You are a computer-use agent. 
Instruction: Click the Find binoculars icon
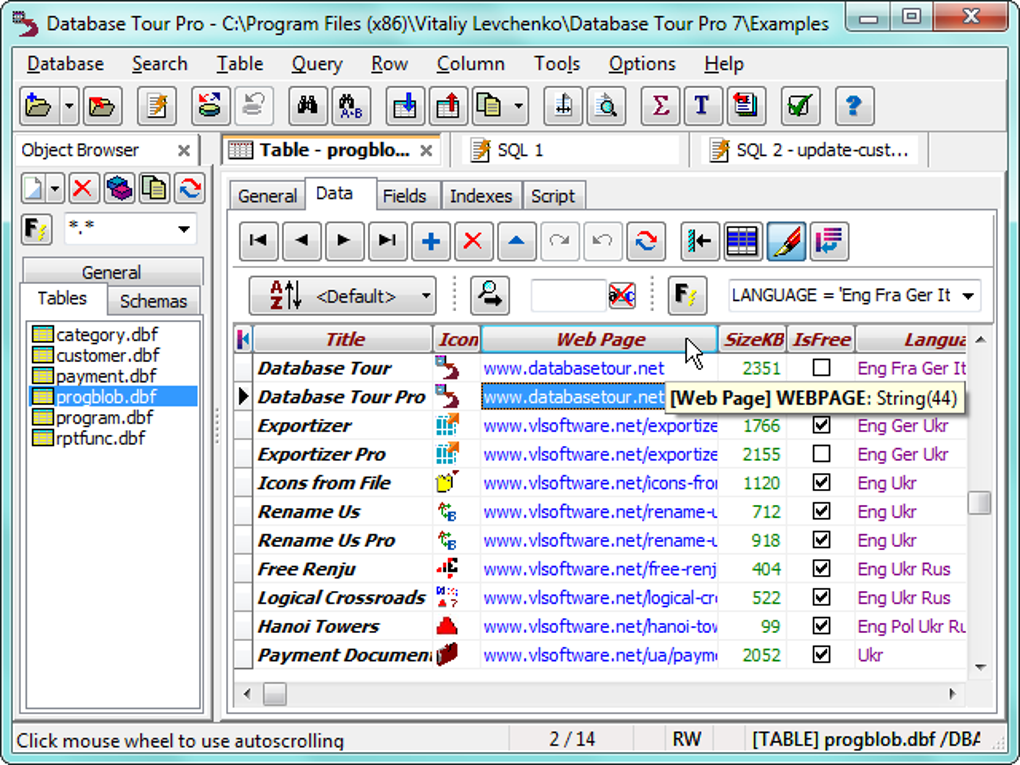[308, 105]
